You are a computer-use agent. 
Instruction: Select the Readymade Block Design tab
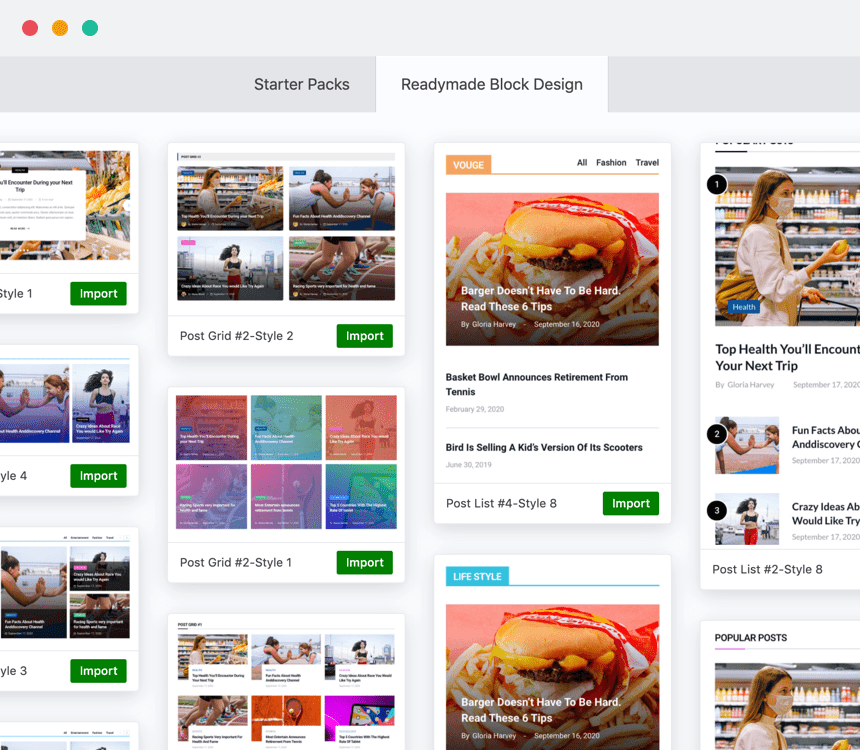[x=491, y=84]
